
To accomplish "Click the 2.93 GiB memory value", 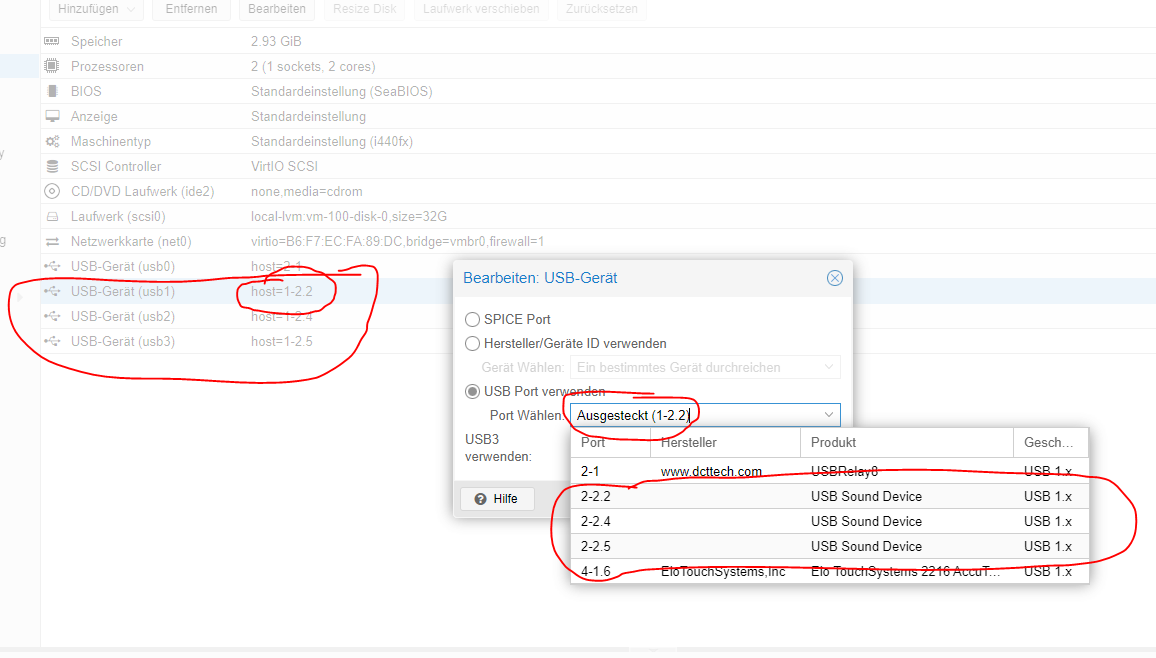I will point(276,41).
